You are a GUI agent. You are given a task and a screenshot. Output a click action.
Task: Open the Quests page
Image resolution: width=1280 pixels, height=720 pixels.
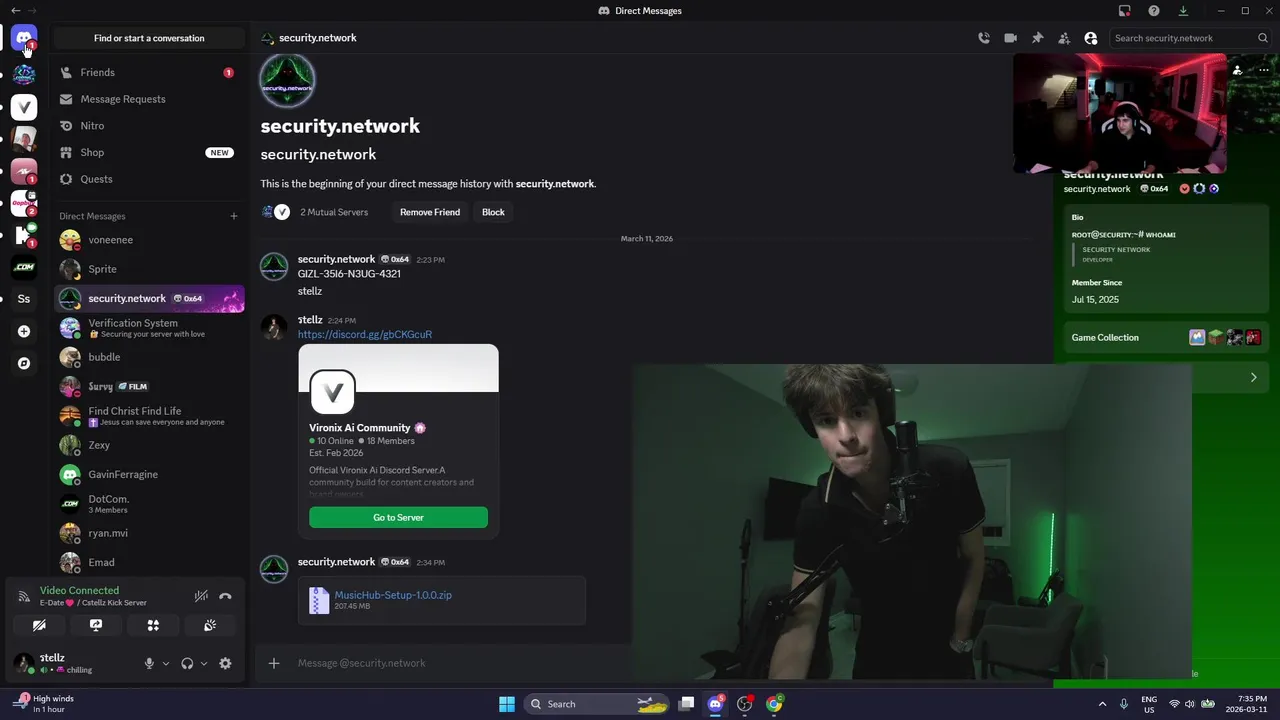149,179
